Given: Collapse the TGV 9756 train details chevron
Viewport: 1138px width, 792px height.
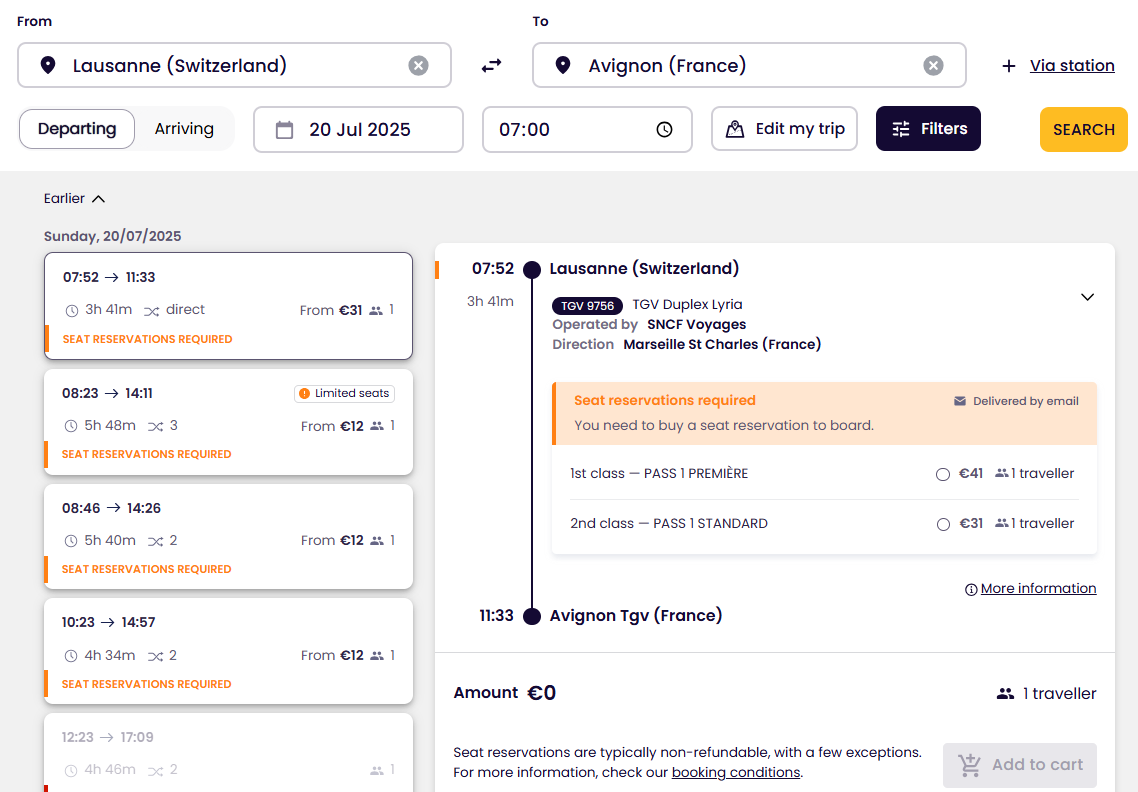Looking at the screenshot, I should click(x=1087, y=297).
